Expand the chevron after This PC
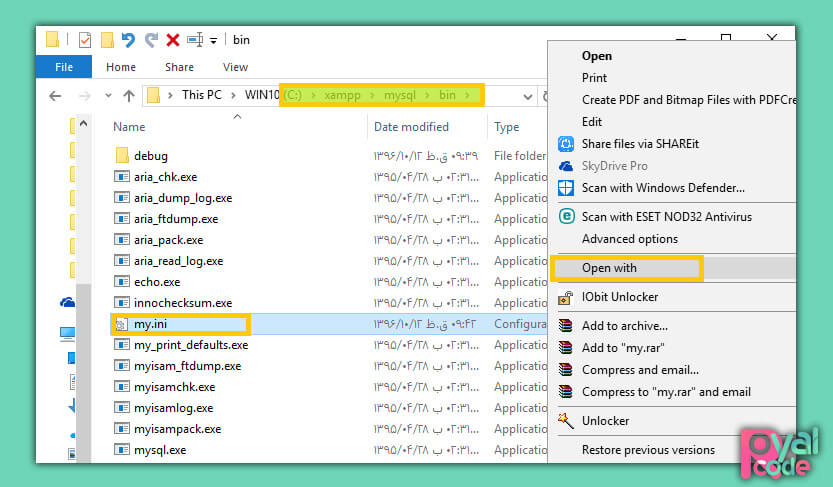Screen dimensions: 833x487 tap(233, 96)
